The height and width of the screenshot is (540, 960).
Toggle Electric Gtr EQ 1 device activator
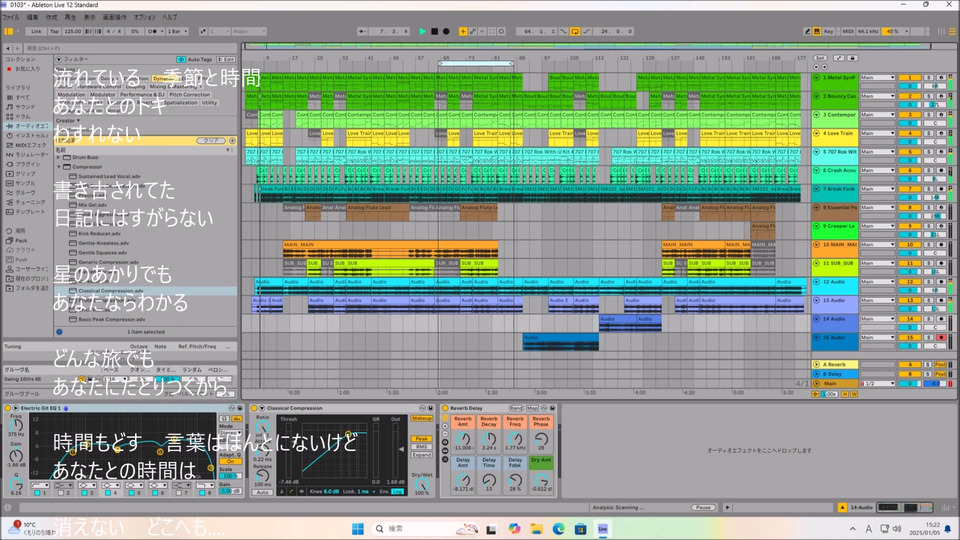pyautogui.click(x=7, y=408)
